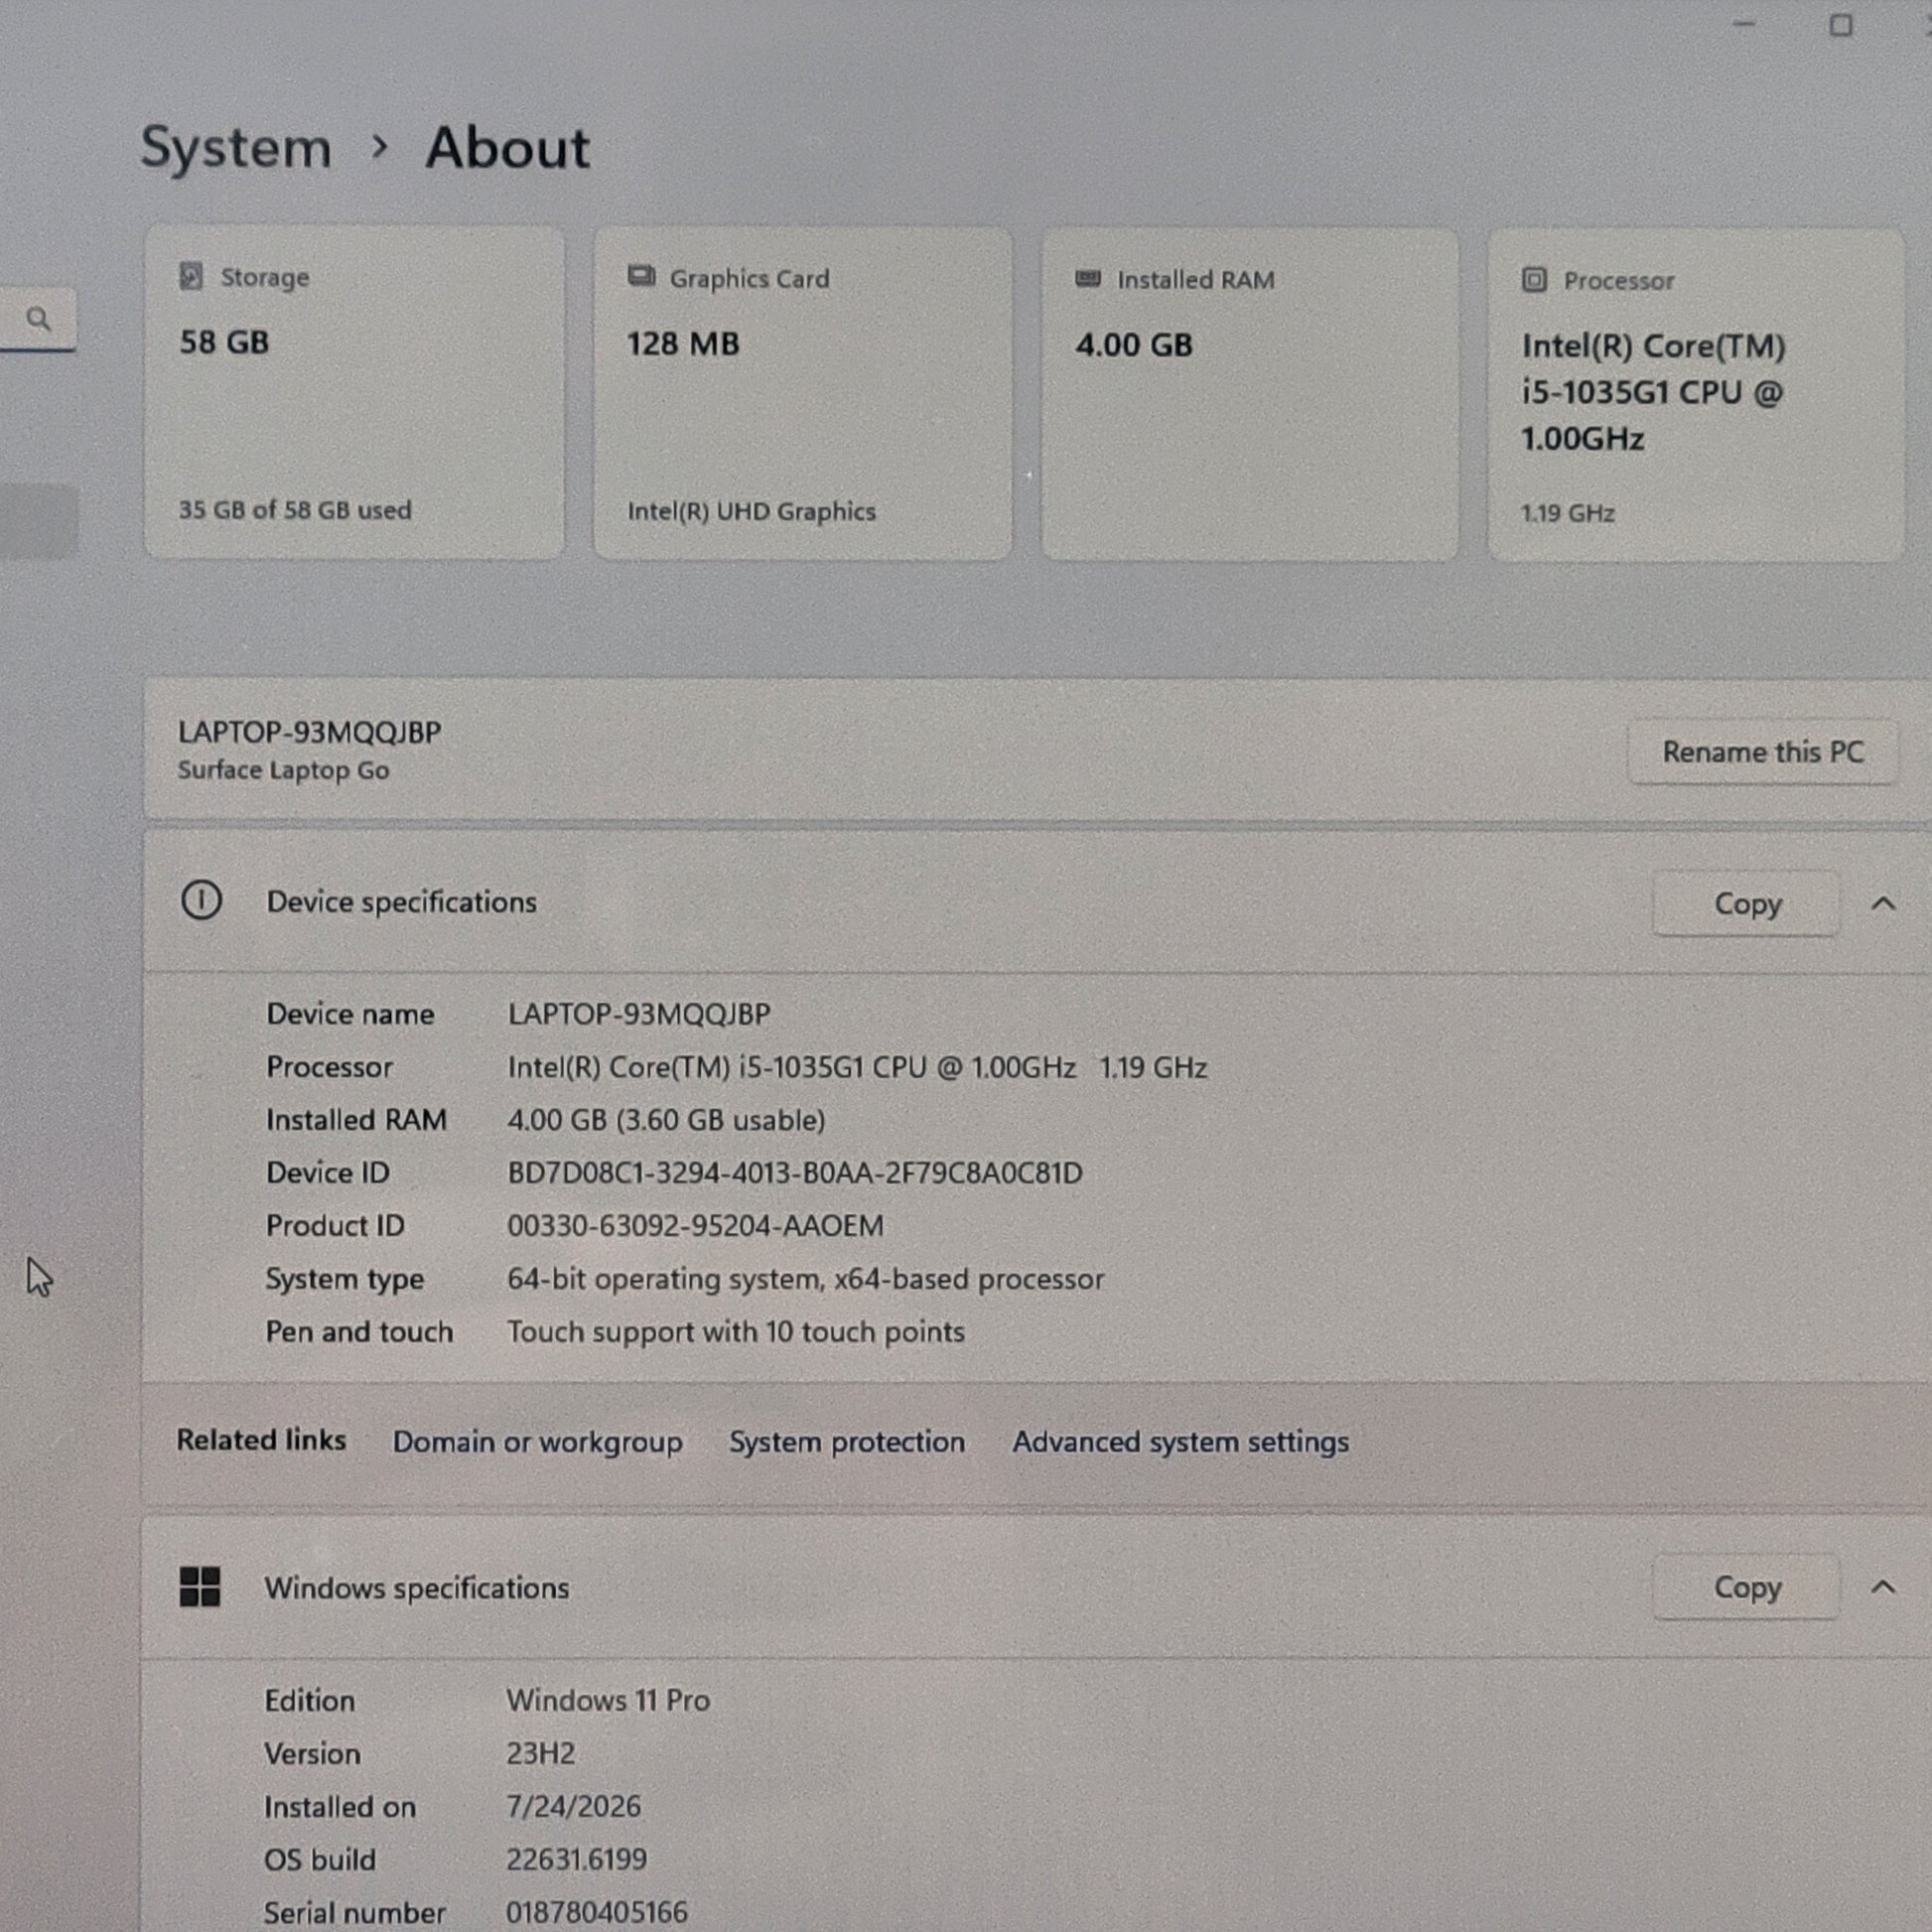Open Domain or workgroup link
The image size is (1932, 1932).
(x=537, y=1442)
